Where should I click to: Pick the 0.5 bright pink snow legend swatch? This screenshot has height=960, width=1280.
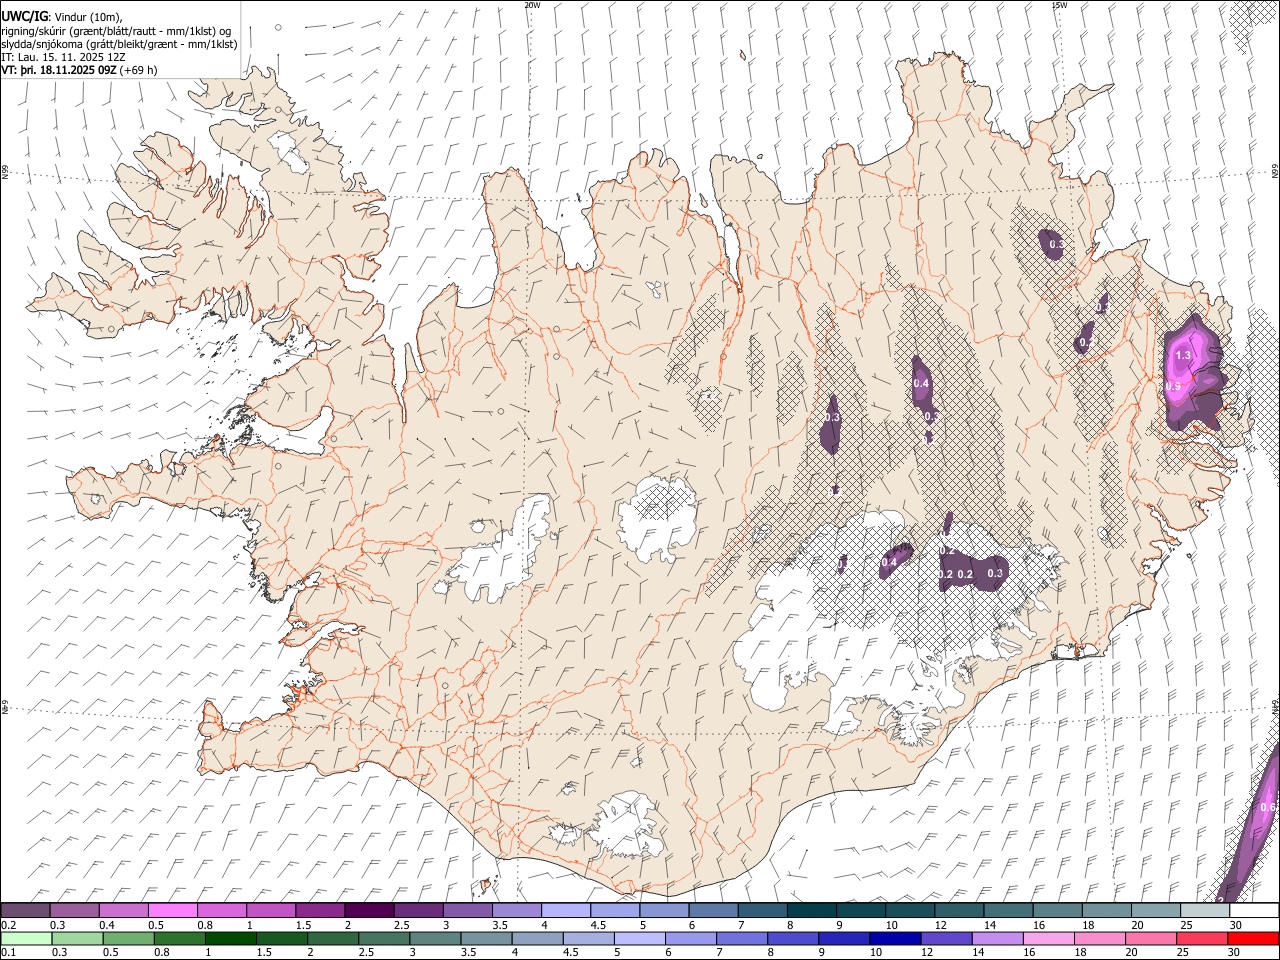[x=172, y=910]
